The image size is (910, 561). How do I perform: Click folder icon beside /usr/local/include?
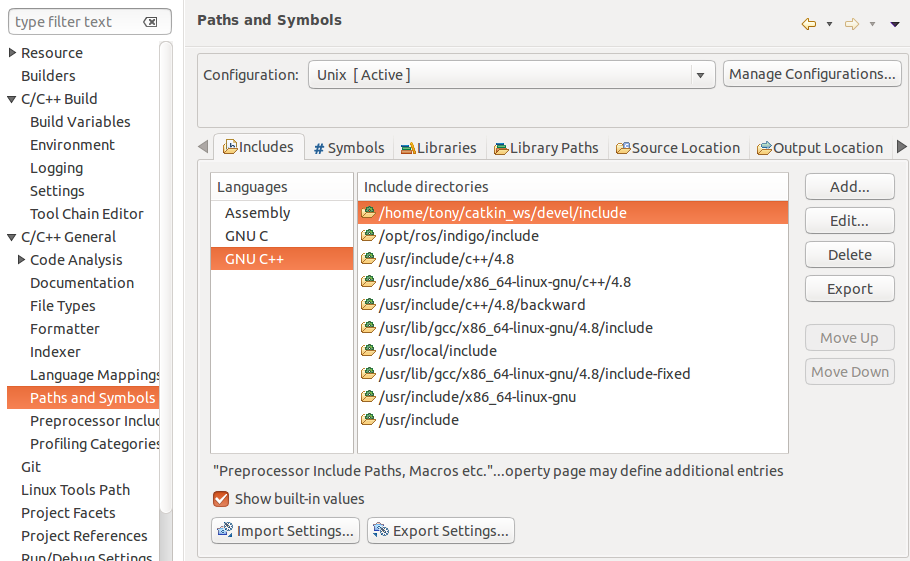tap(368, 351)
